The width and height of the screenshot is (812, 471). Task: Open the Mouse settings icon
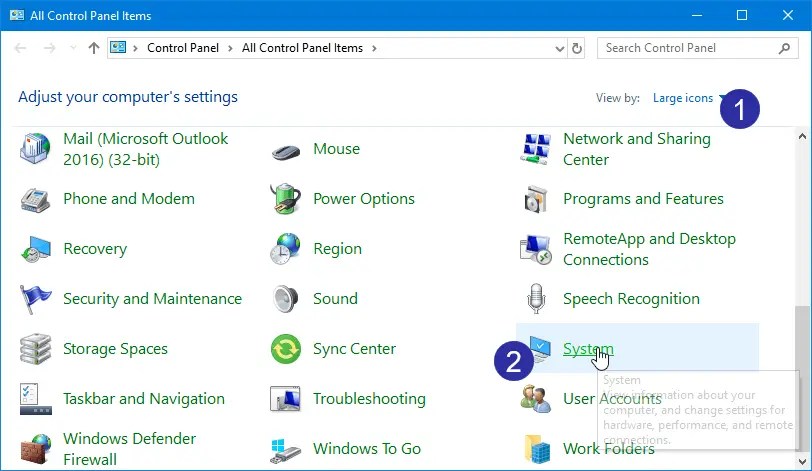(286, 150)
